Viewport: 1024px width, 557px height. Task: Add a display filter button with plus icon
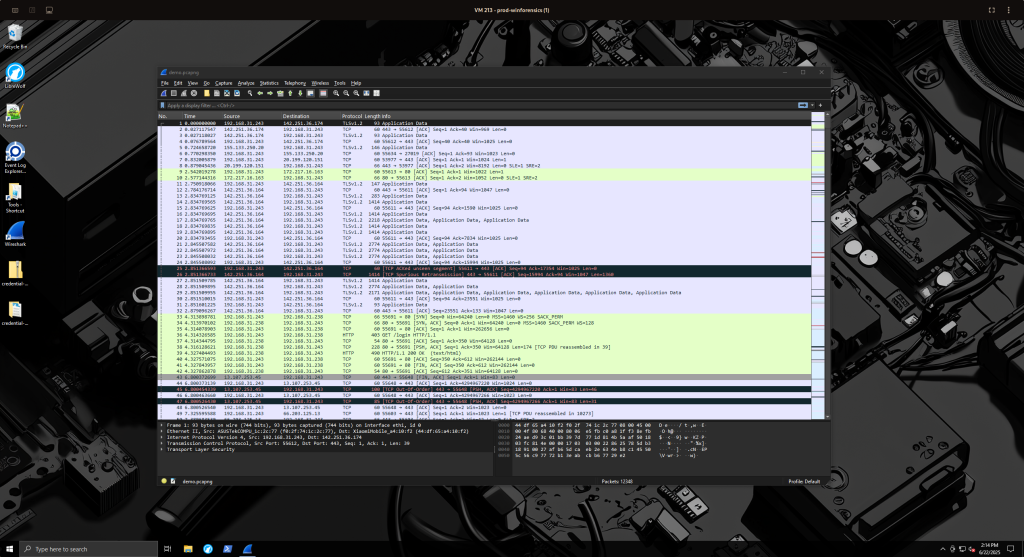click(820, 105)
